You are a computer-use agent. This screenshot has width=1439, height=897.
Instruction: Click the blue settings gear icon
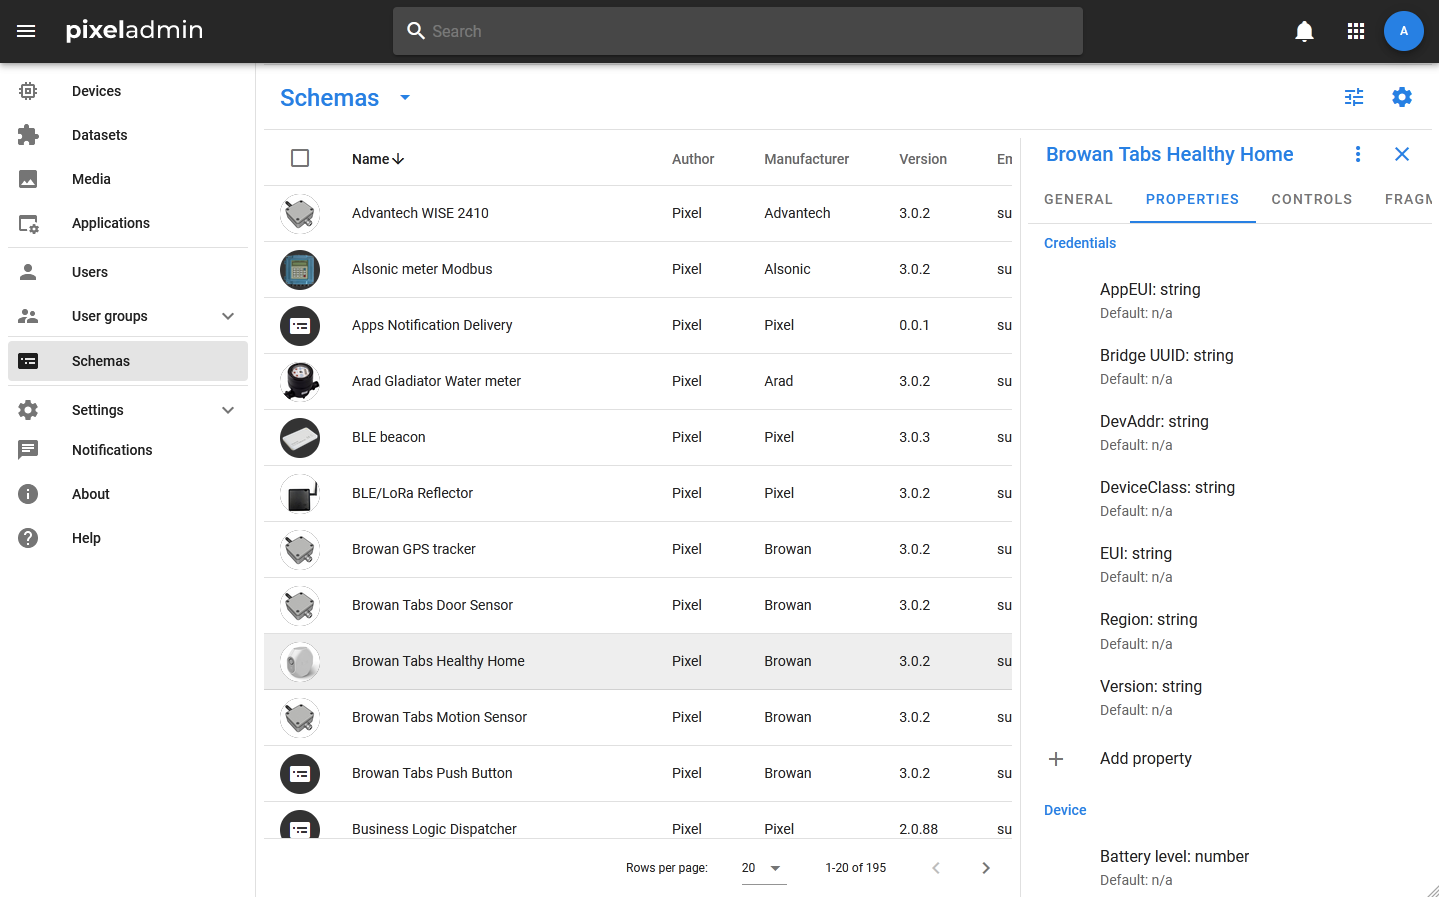point(1402,97)
